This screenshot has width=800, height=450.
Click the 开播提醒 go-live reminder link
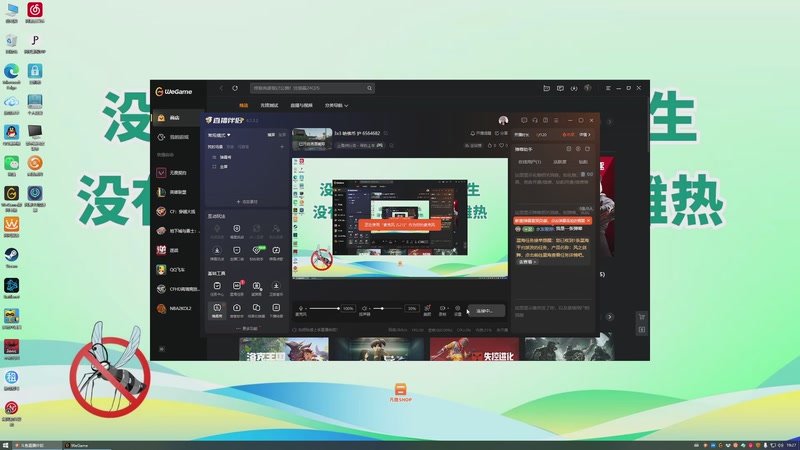click(480, 133)
